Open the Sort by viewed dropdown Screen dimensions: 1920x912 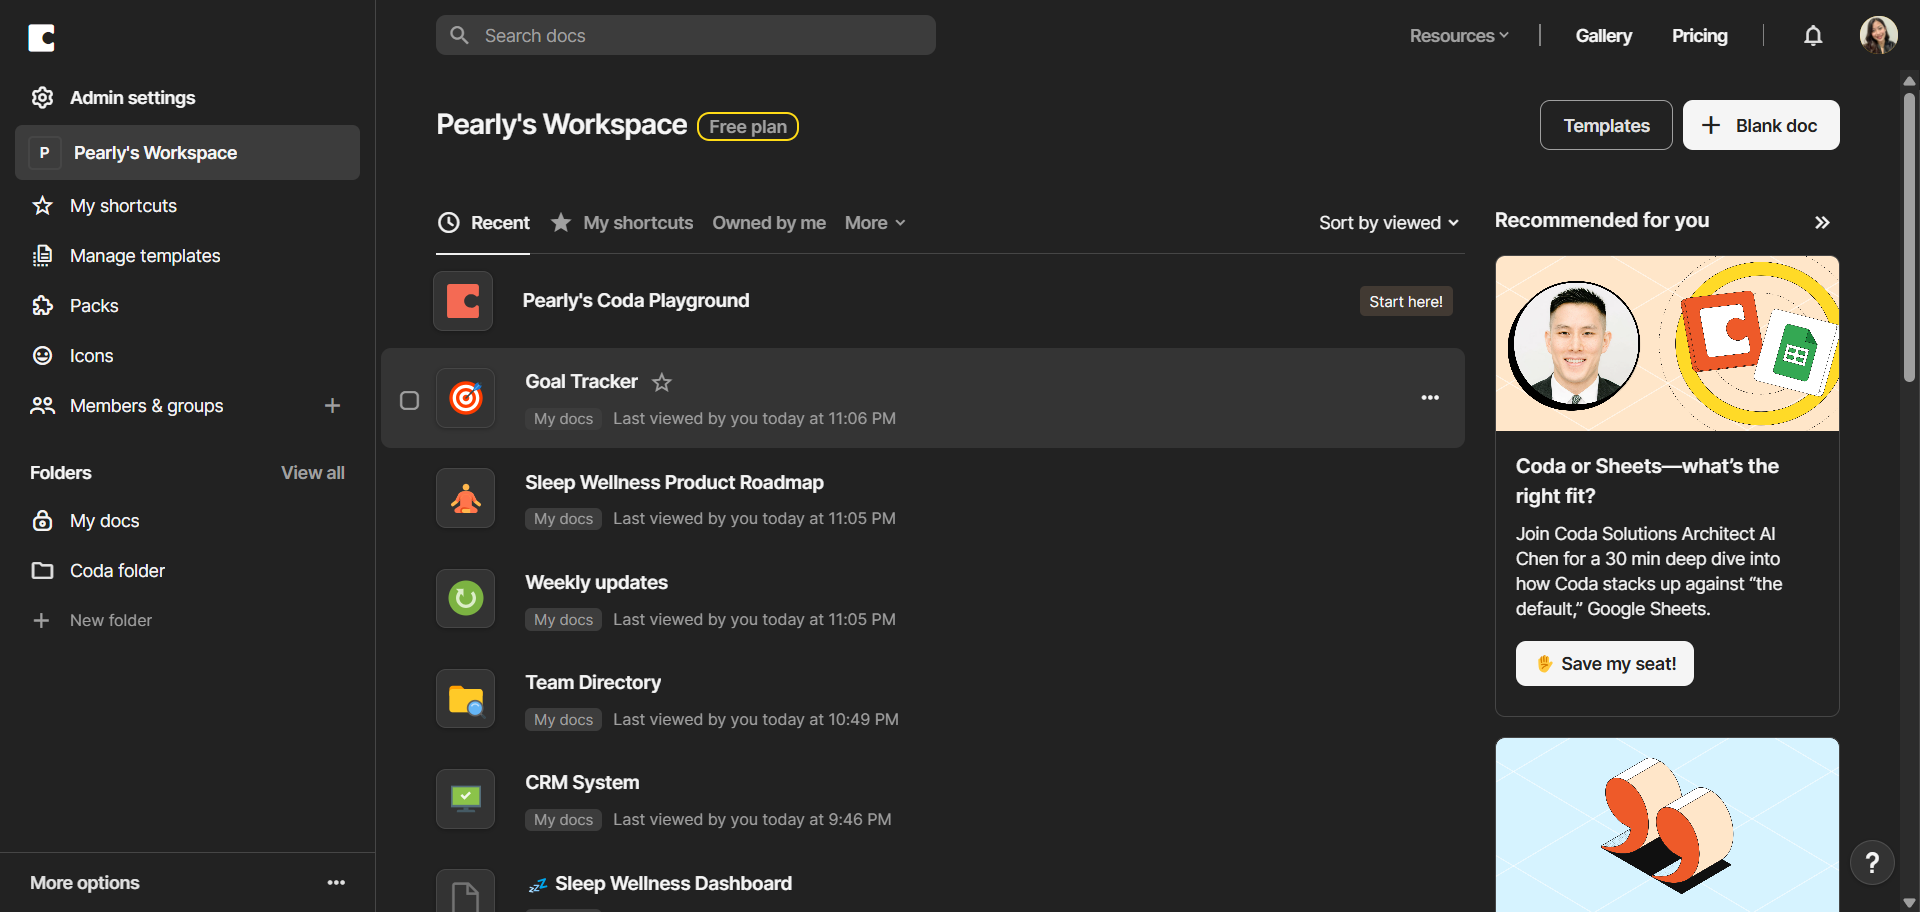point(1388,223)
